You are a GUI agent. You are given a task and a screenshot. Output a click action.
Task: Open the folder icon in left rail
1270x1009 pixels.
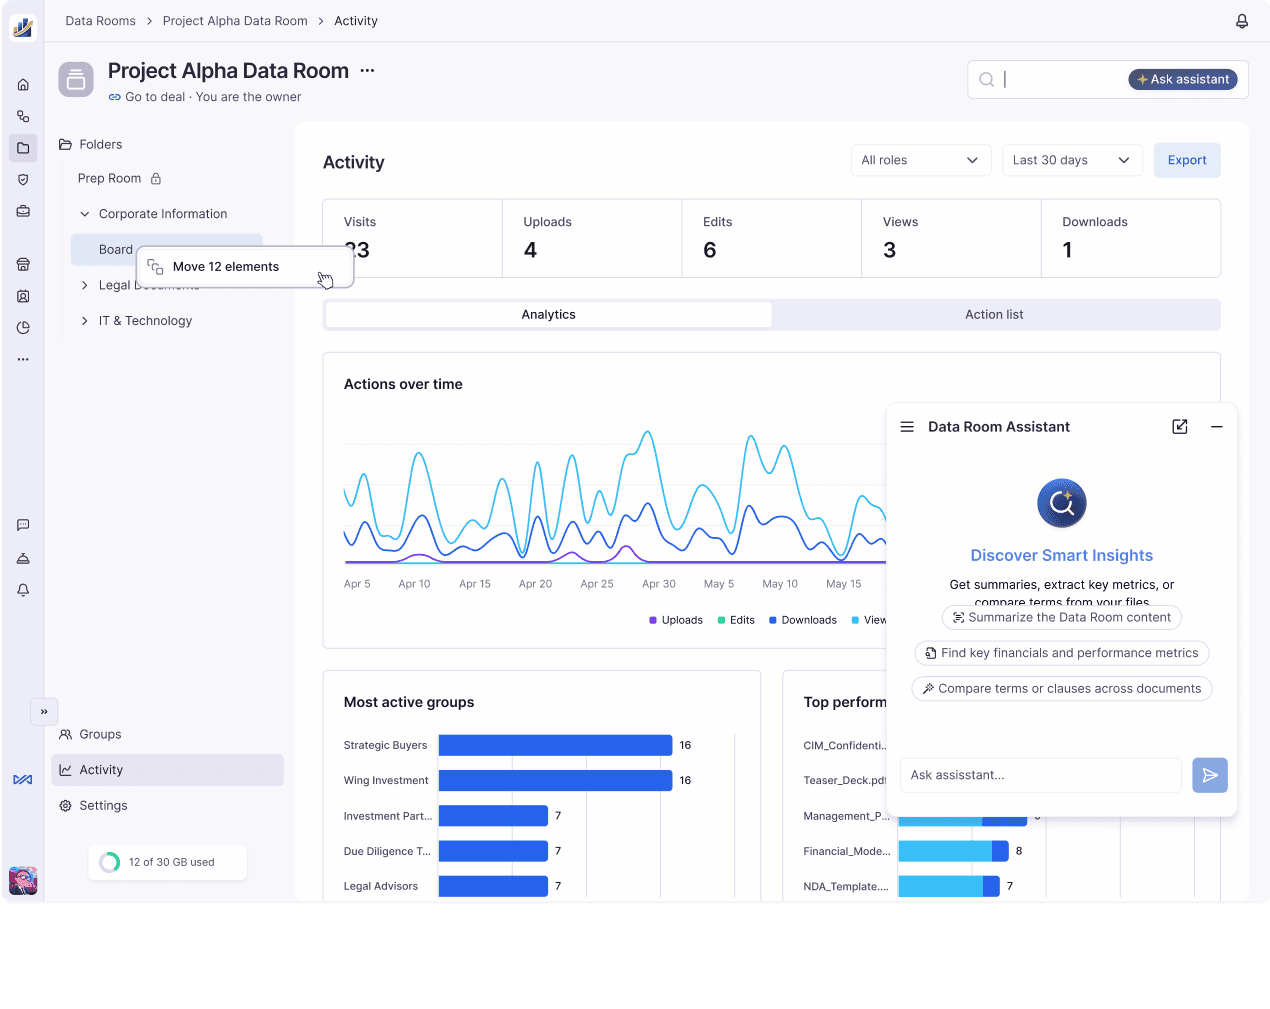coord(23,148)
